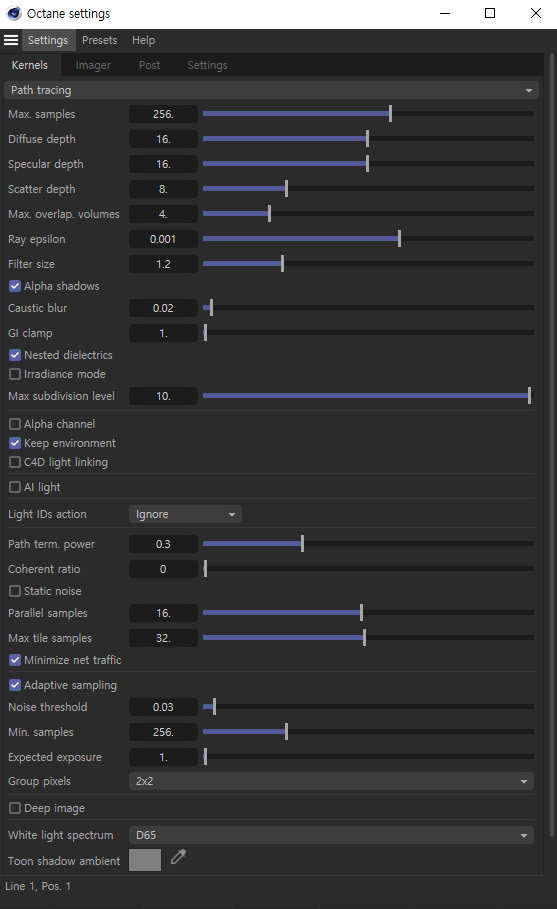Open the Path tracing kernel dropdown
Screen dimensions: 557x909
coord(271,90)
